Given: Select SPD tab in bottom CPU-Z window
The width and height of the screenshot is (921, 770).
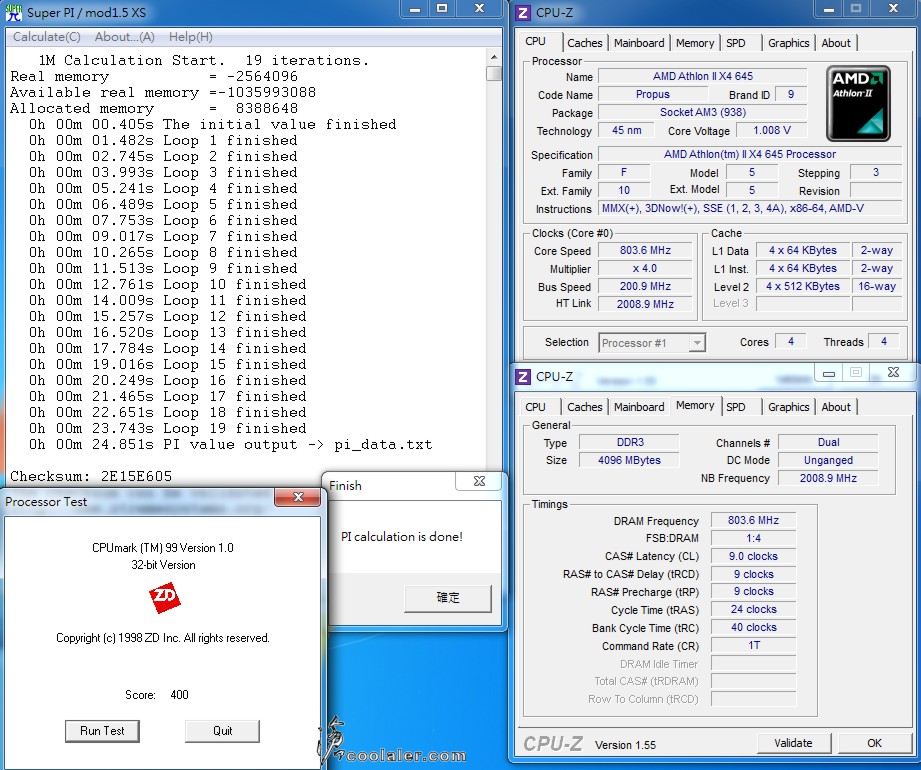Looking at the screenshot, I should pyautogui.click(x=735, y=407).
